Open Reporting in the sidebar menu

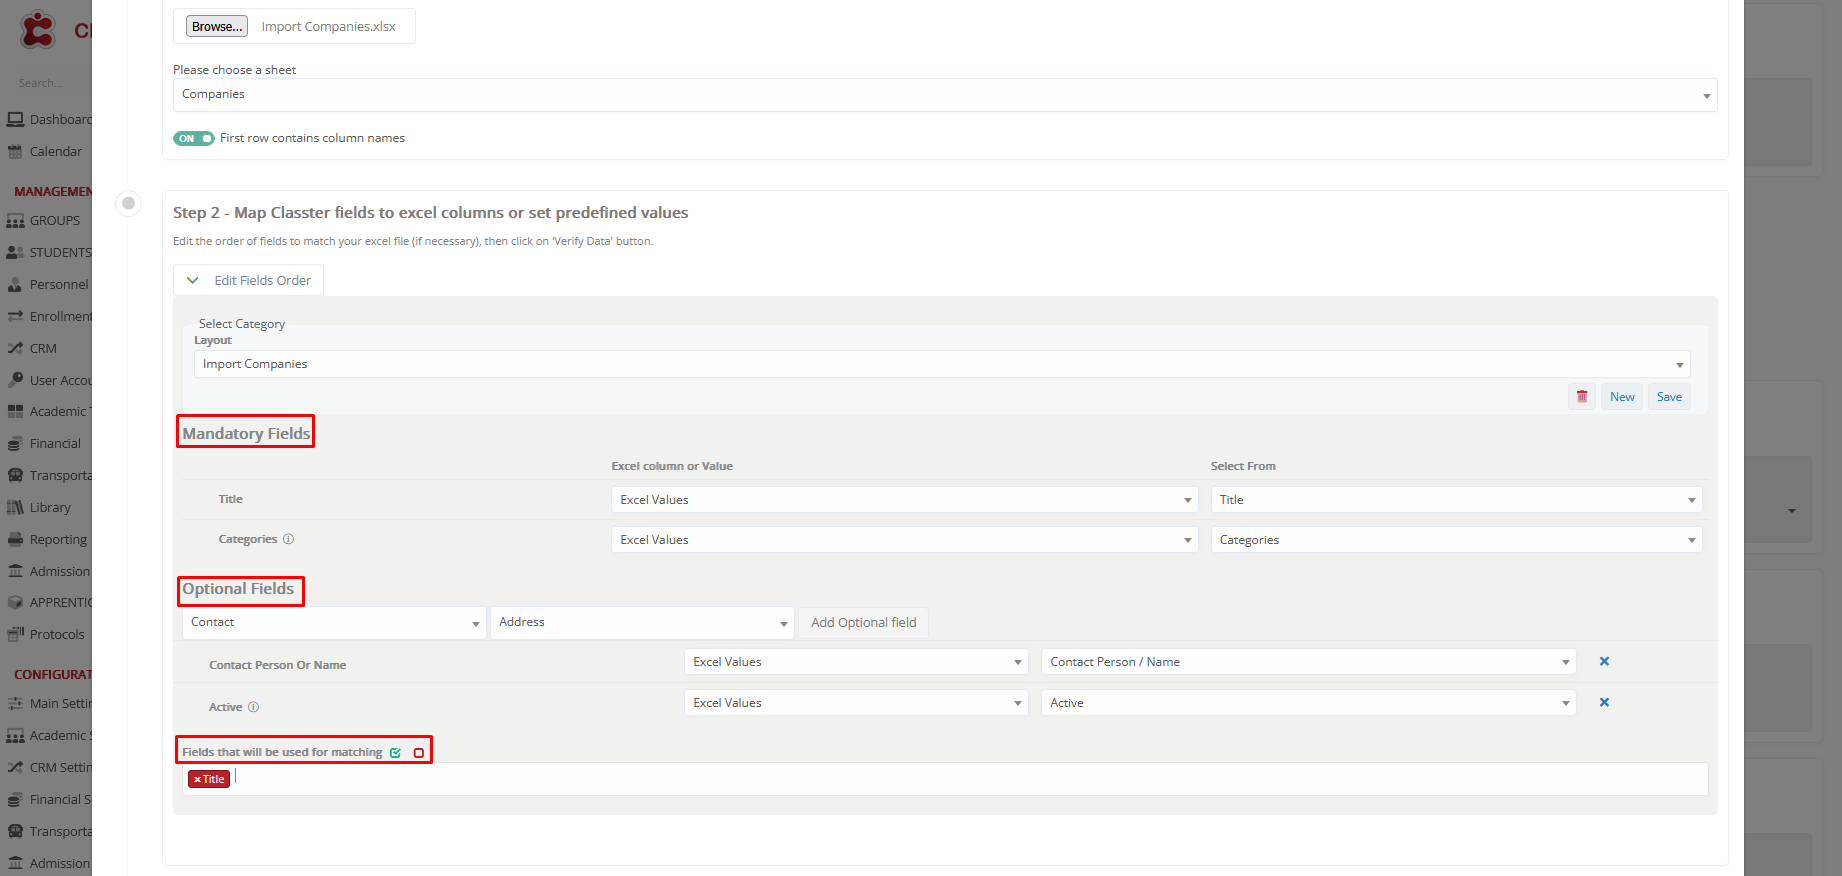(58, 540)
